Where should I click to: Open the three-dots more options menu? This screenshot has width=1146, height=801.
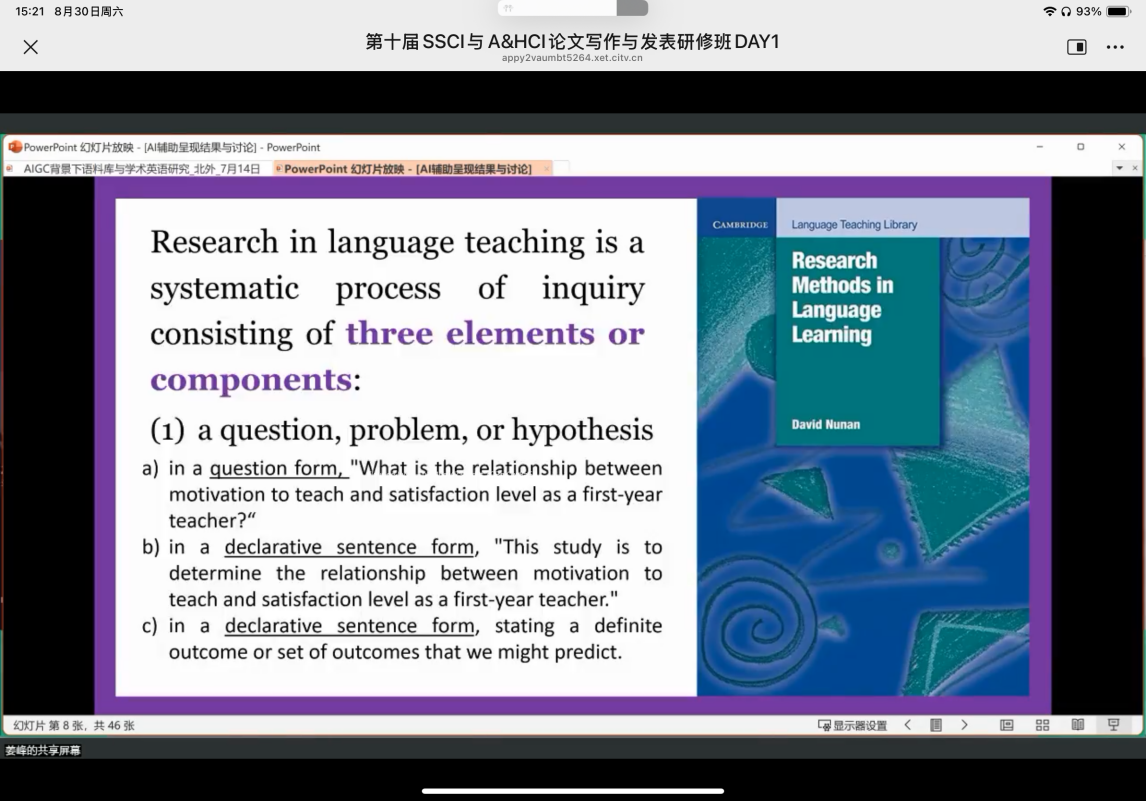click(1115, 47)
